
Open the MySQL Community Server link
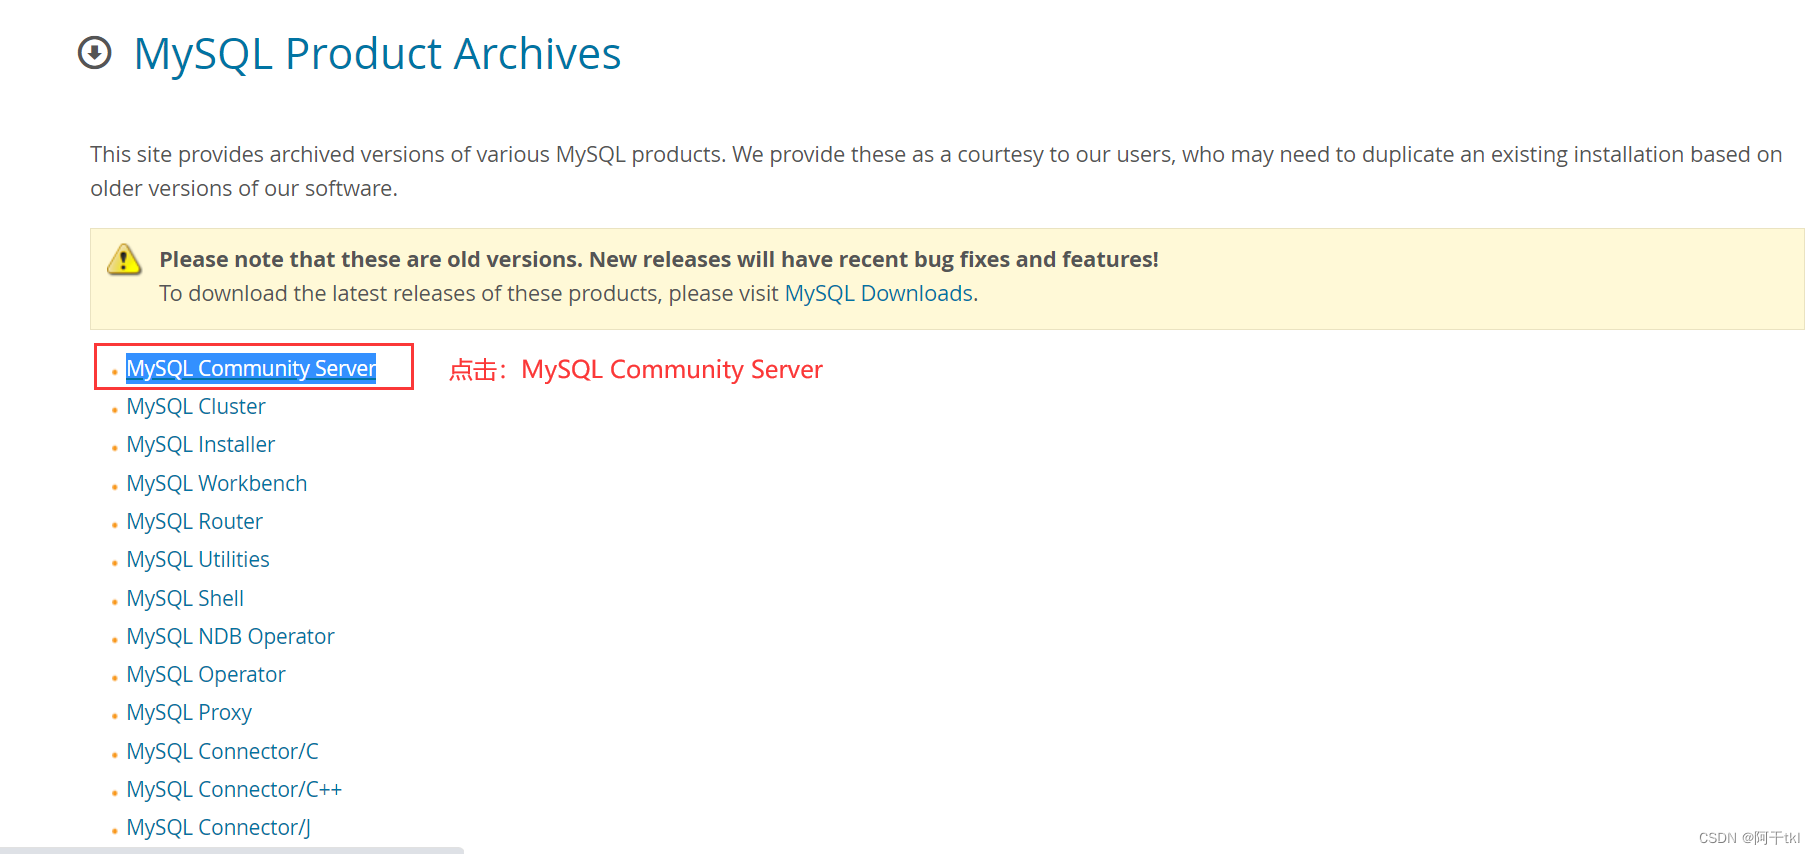coord(251,368)
